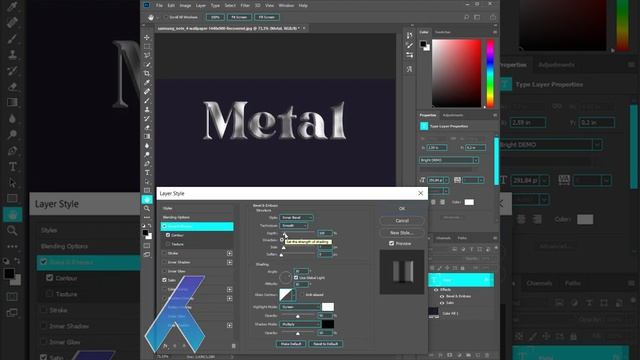Open the Highlight Mode dropdown showing Screen
The height and width of the screenshot is (360, 640).
300,307
